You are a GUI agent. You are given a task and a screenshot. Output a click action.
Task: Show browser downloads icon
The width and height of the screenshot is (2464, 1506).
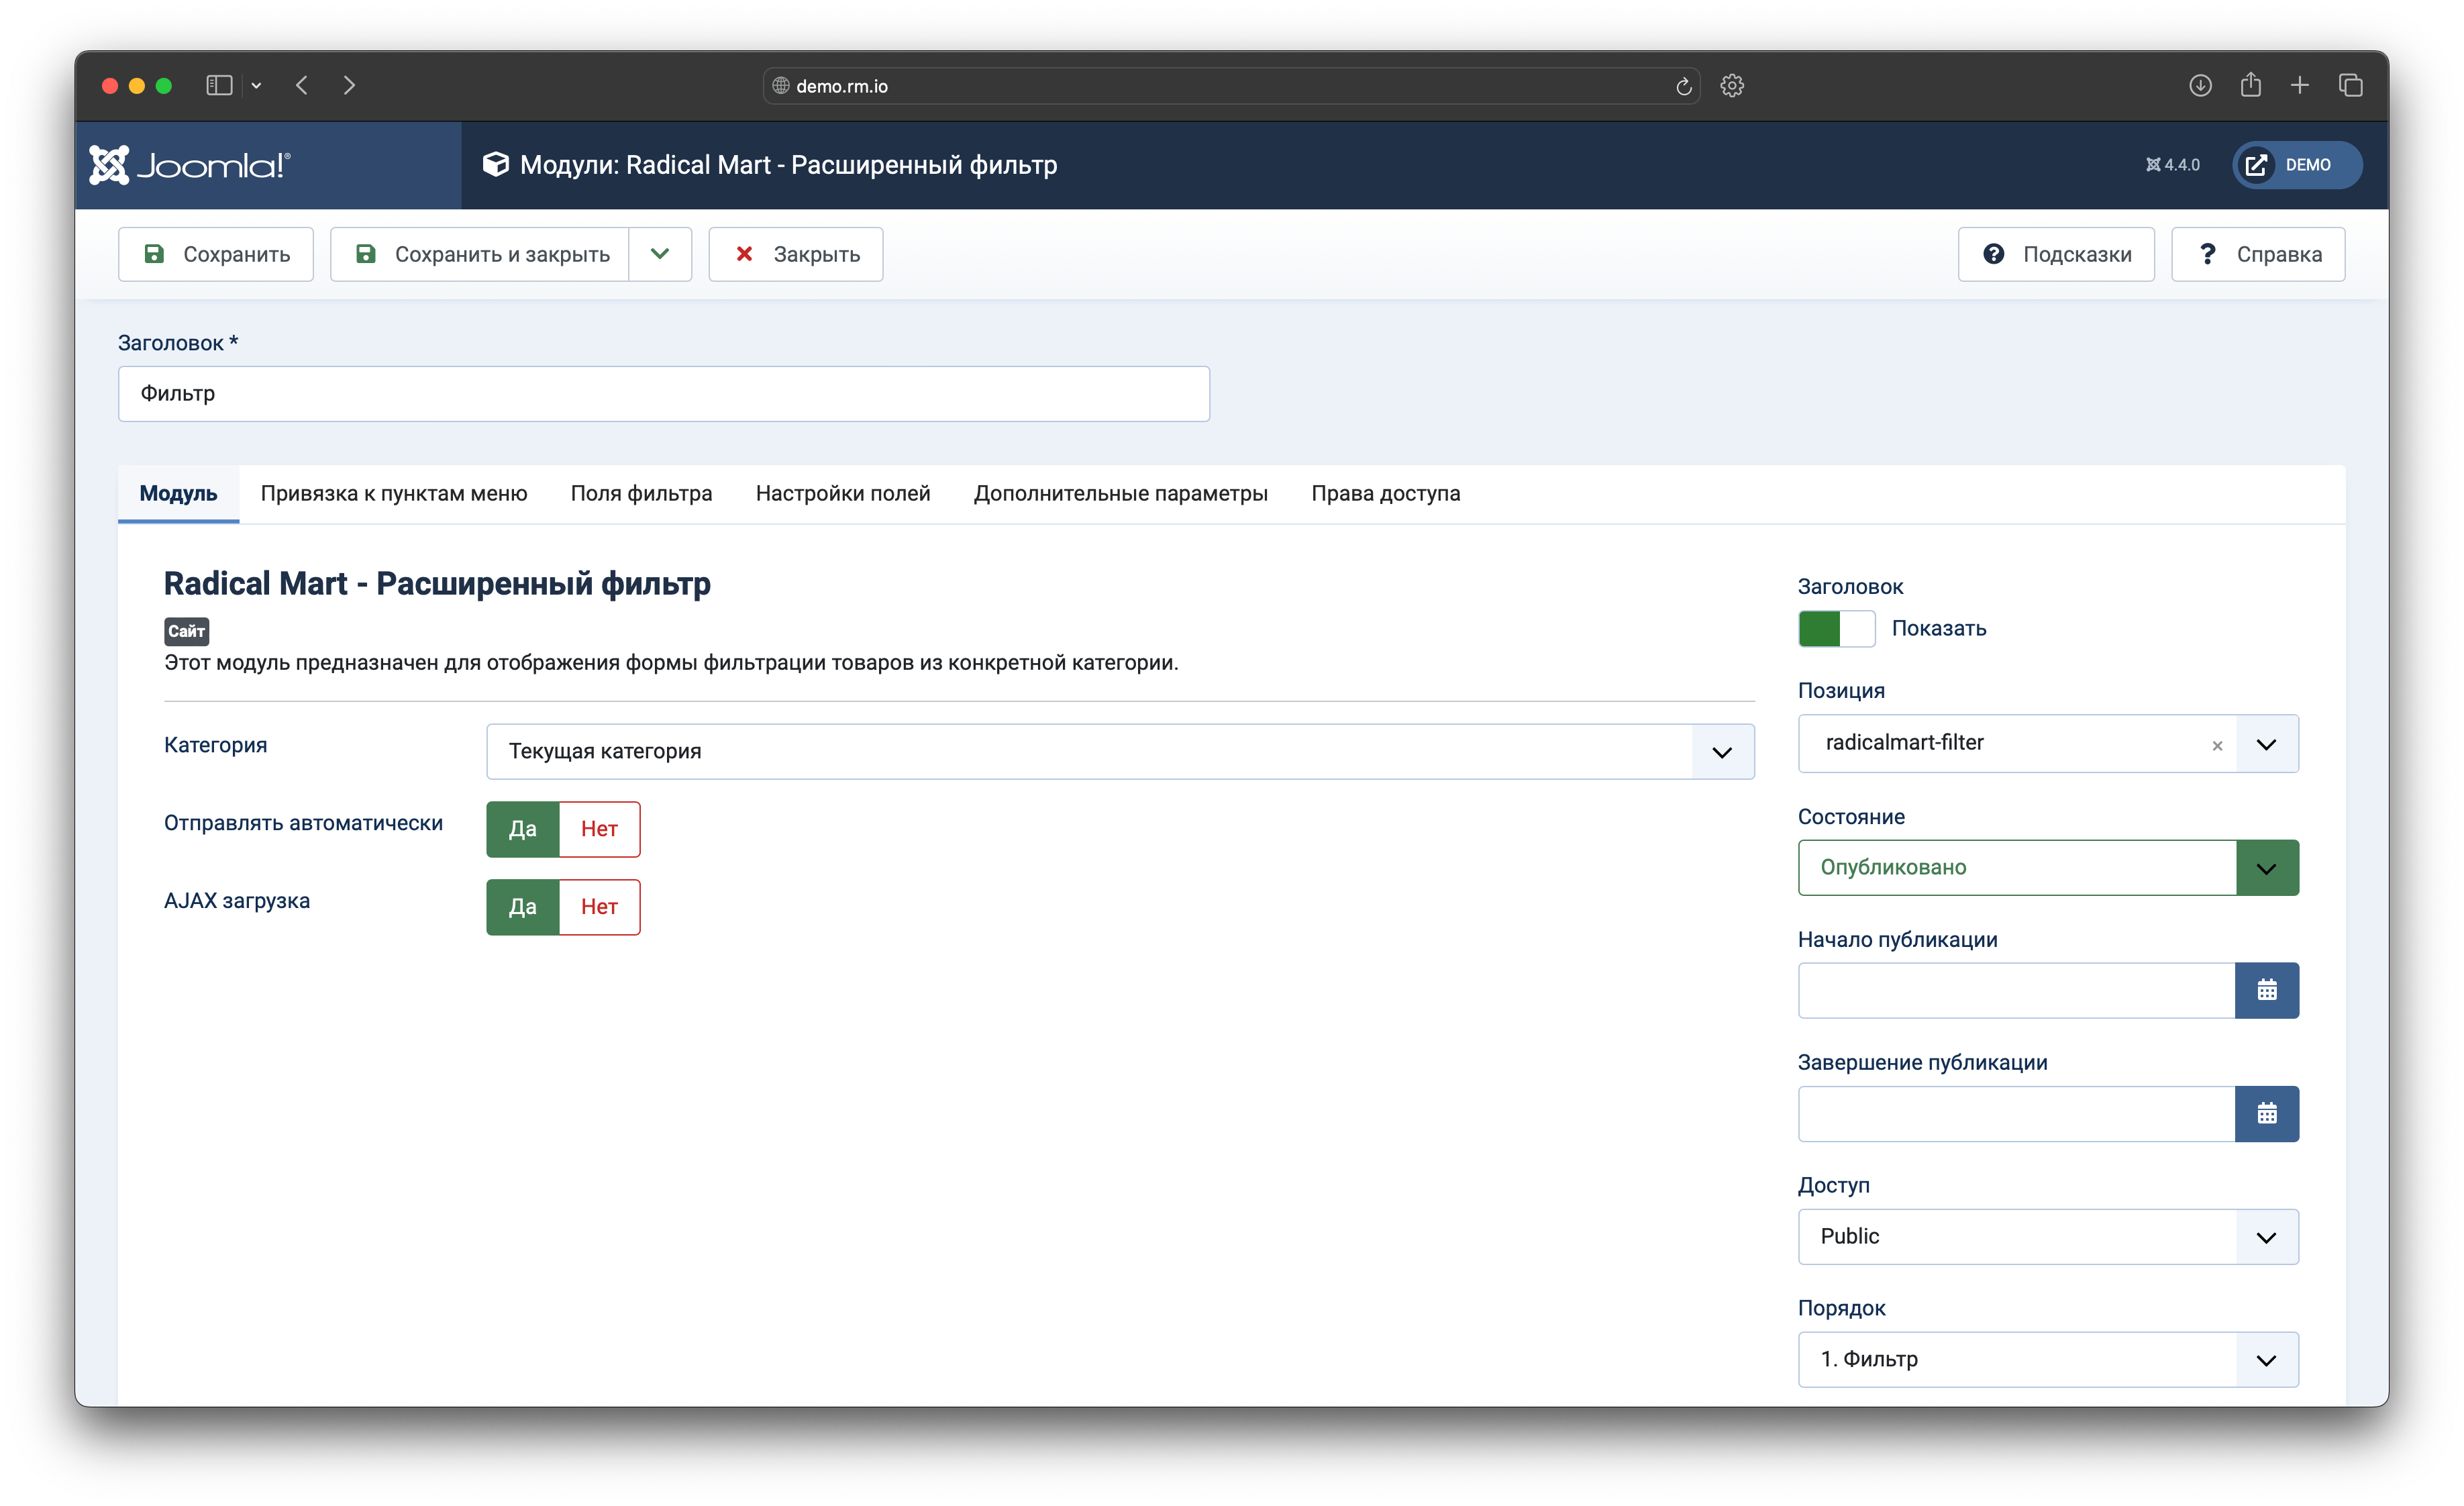click(2200, 86)
